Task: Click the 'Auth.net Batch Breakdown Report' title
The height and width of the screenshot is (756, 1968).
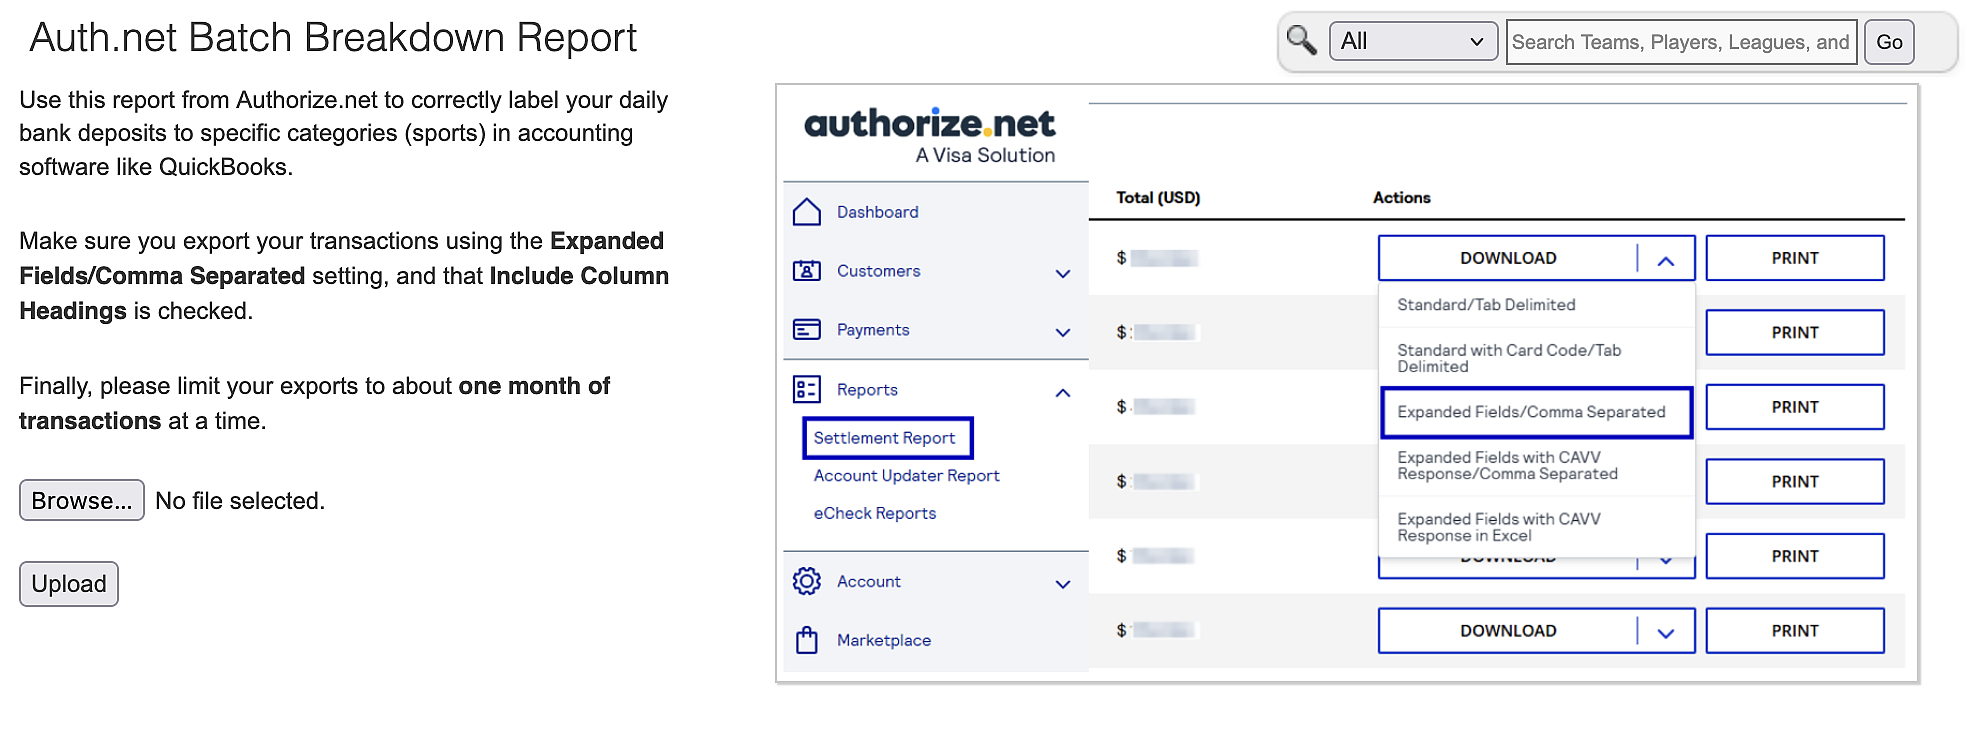Action: click(333, 38)
